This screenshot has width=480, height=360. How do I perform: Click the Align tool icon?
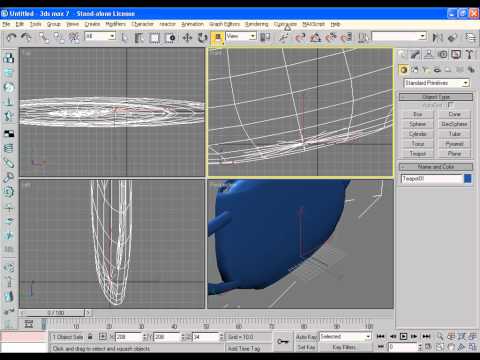tap(452, 37)
